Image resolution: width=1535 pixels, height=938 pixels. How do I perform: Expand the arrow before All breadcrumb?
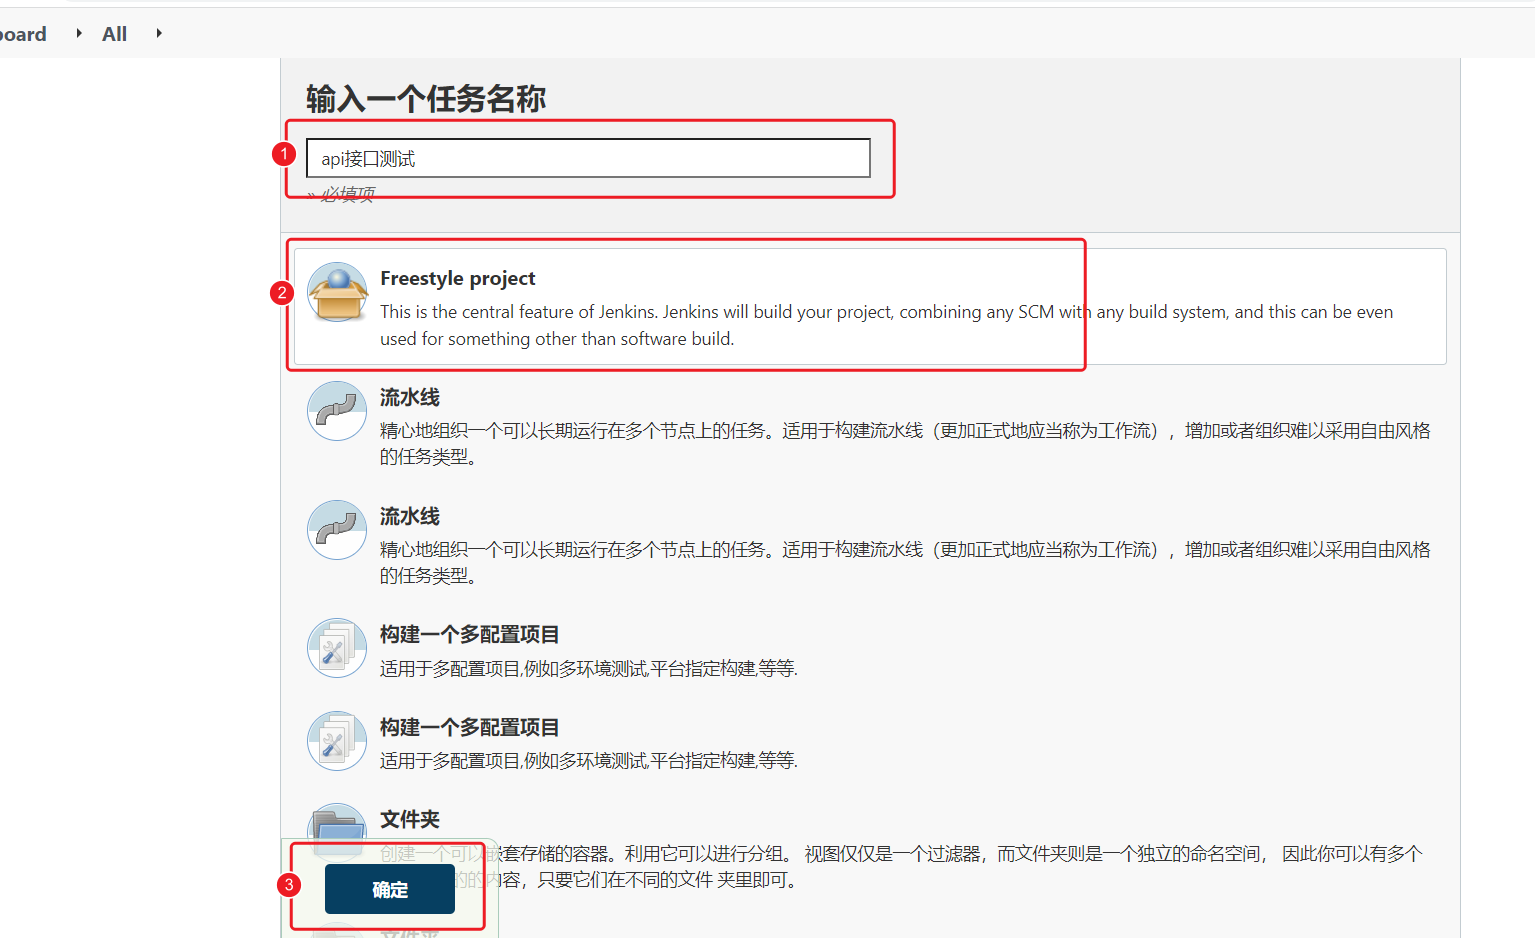(x=79, y=33)
